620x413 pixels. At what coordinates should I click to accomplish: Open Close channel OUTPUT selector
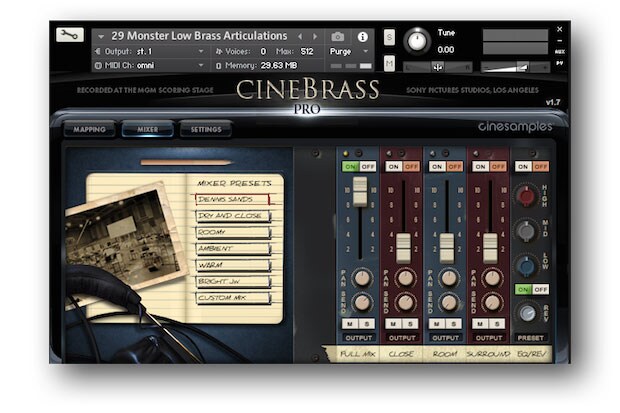[402, 338]
